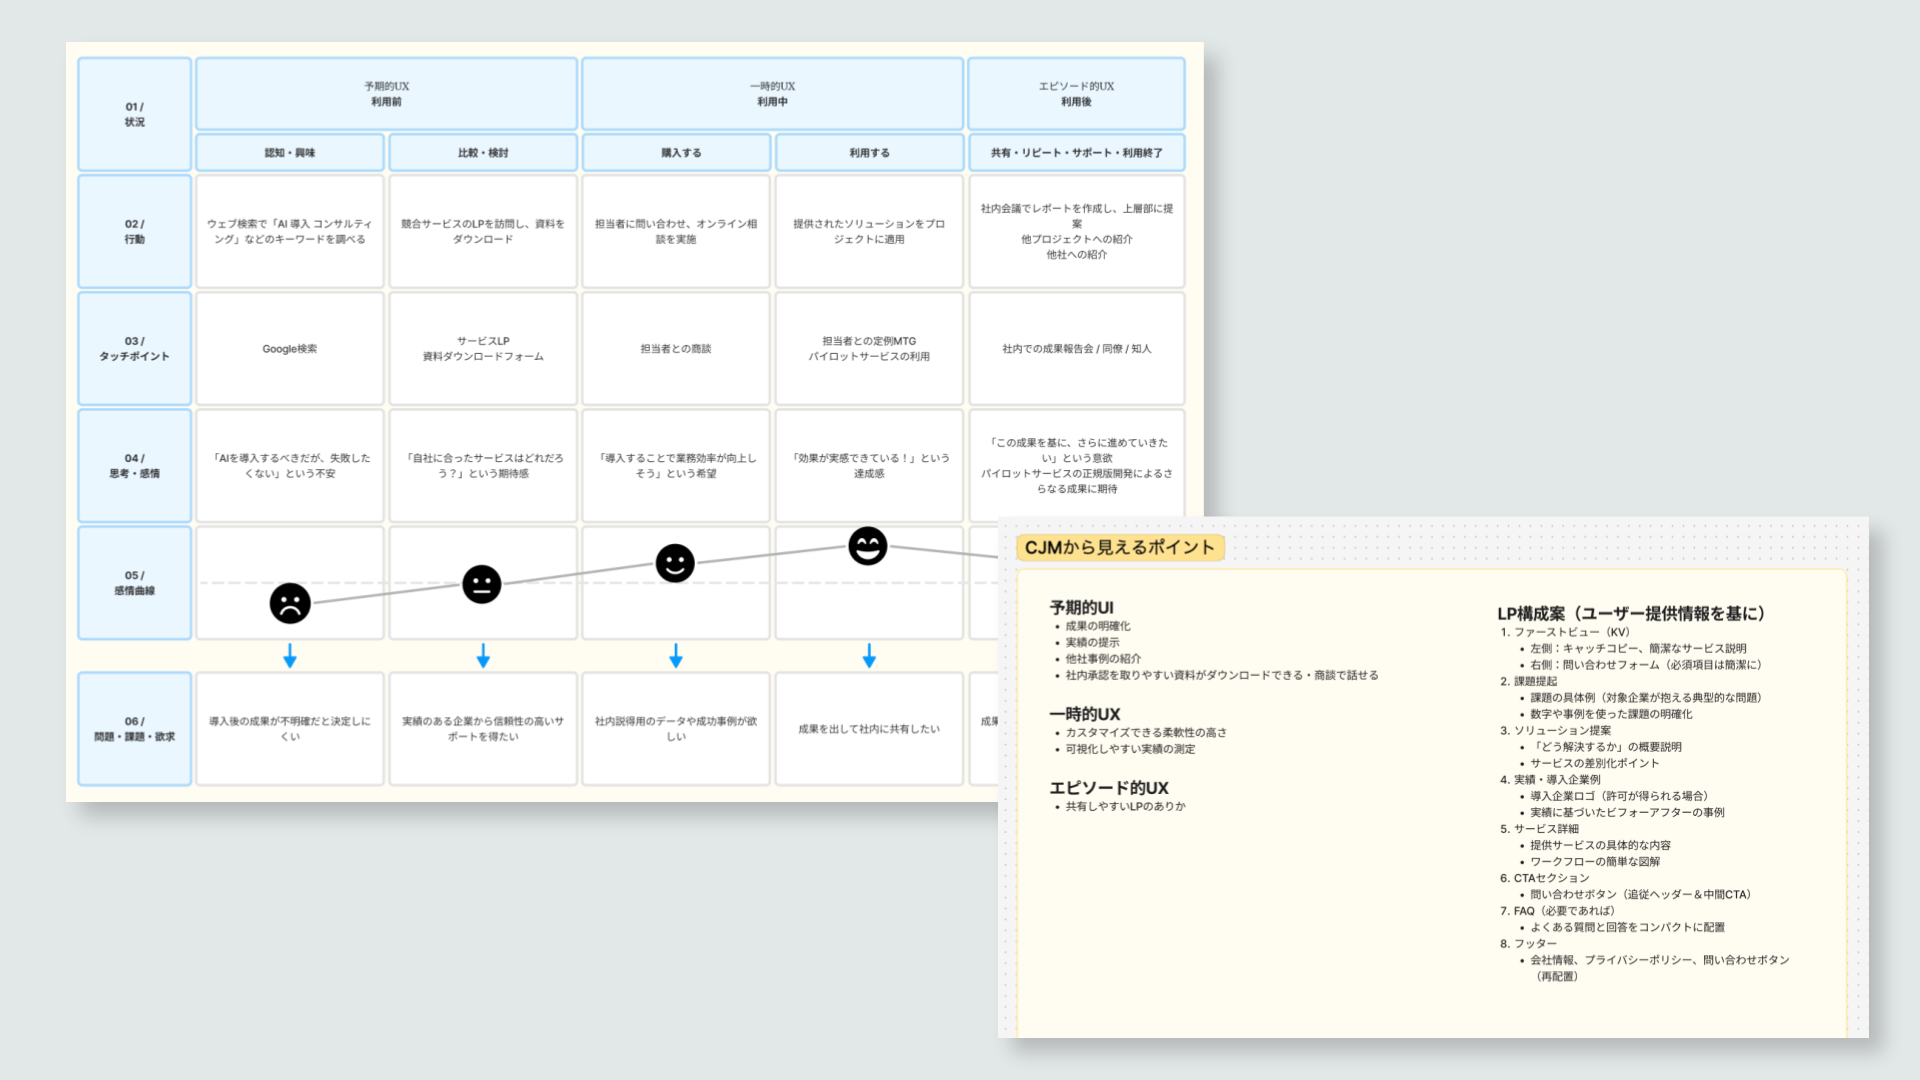Click the LP構成案 heading text

1630,613
